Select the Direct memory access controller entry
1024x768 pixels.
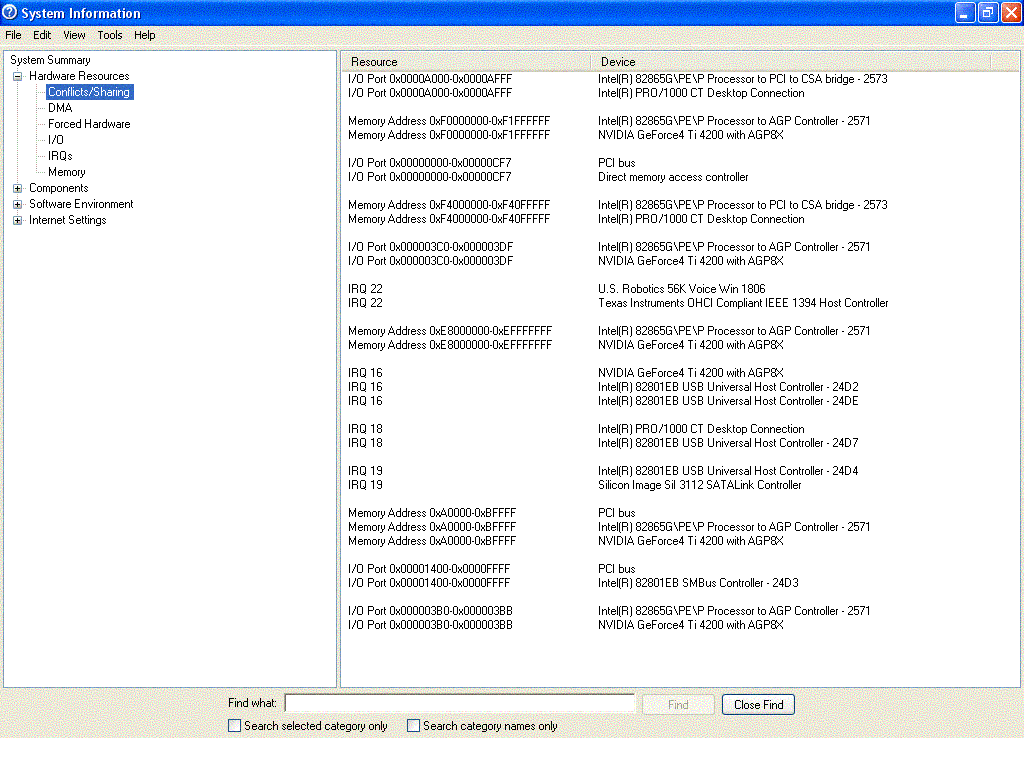click(x=673, y=178)
